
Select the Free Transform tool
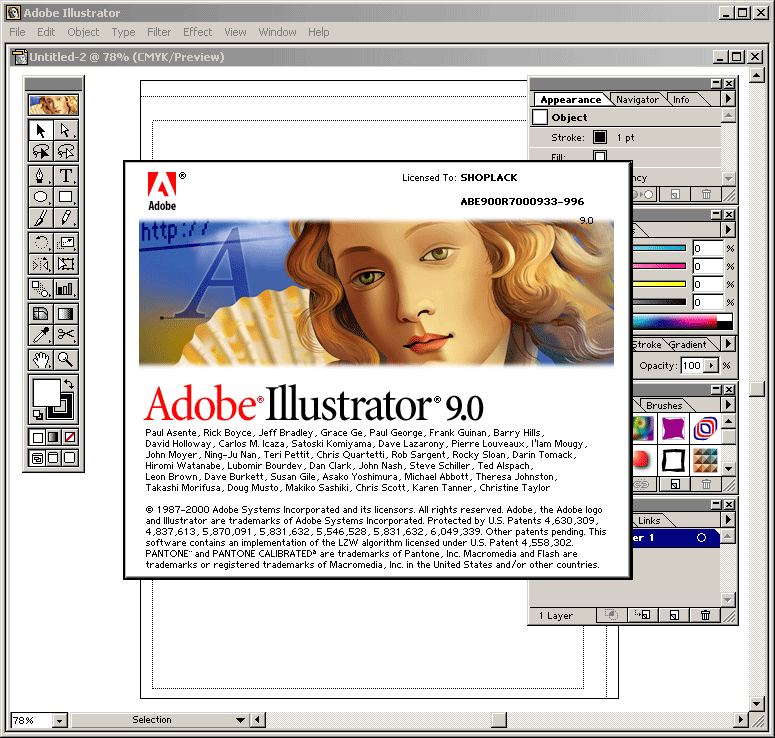[x=65, y=264]
